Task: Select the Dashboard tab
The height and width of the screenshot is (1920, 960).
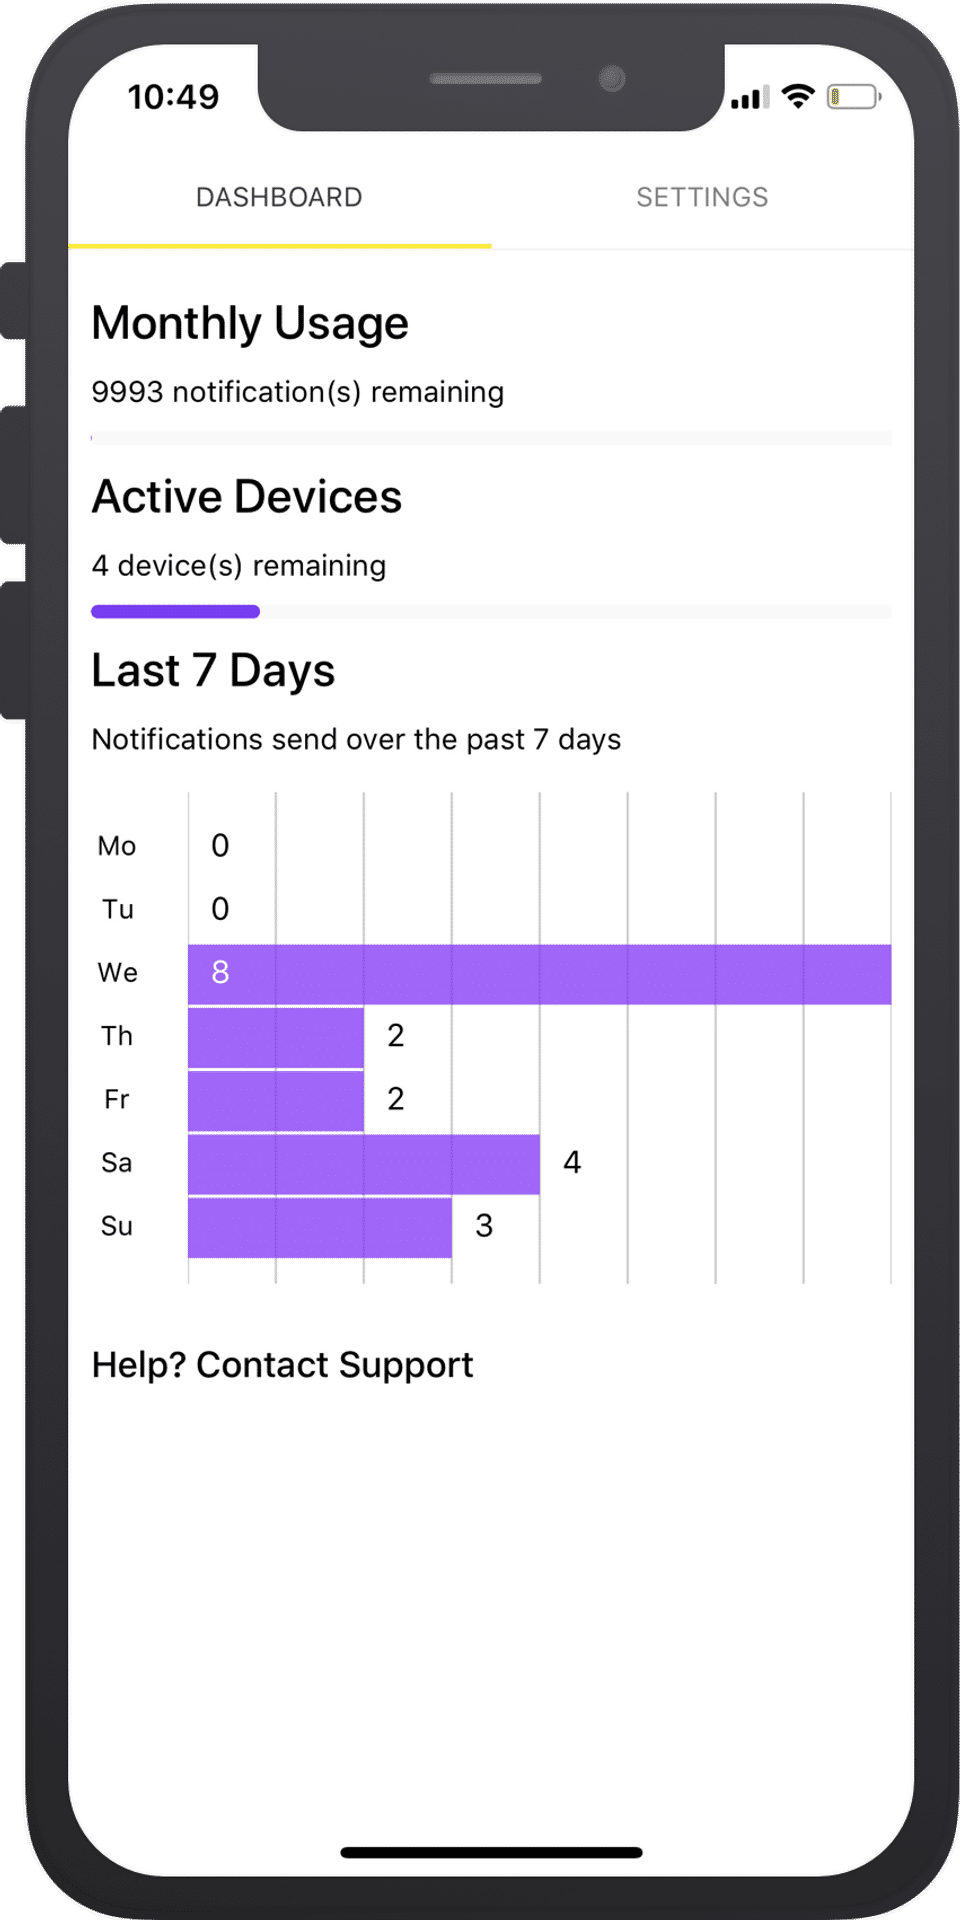Action: pos(279,197)
